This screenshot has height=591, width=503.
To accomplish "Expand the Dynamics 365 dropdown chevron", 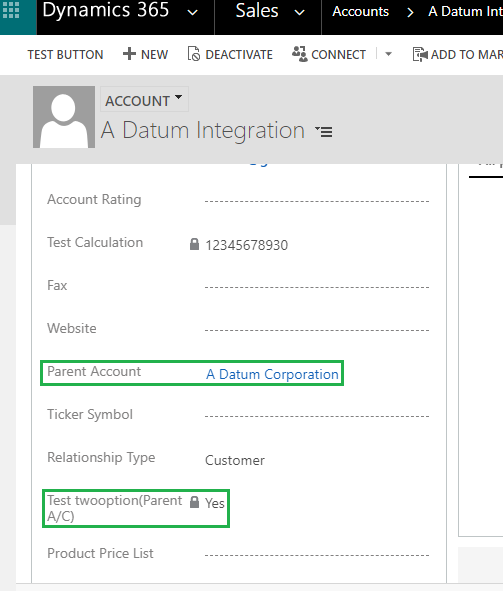I will tap(193, 13).
